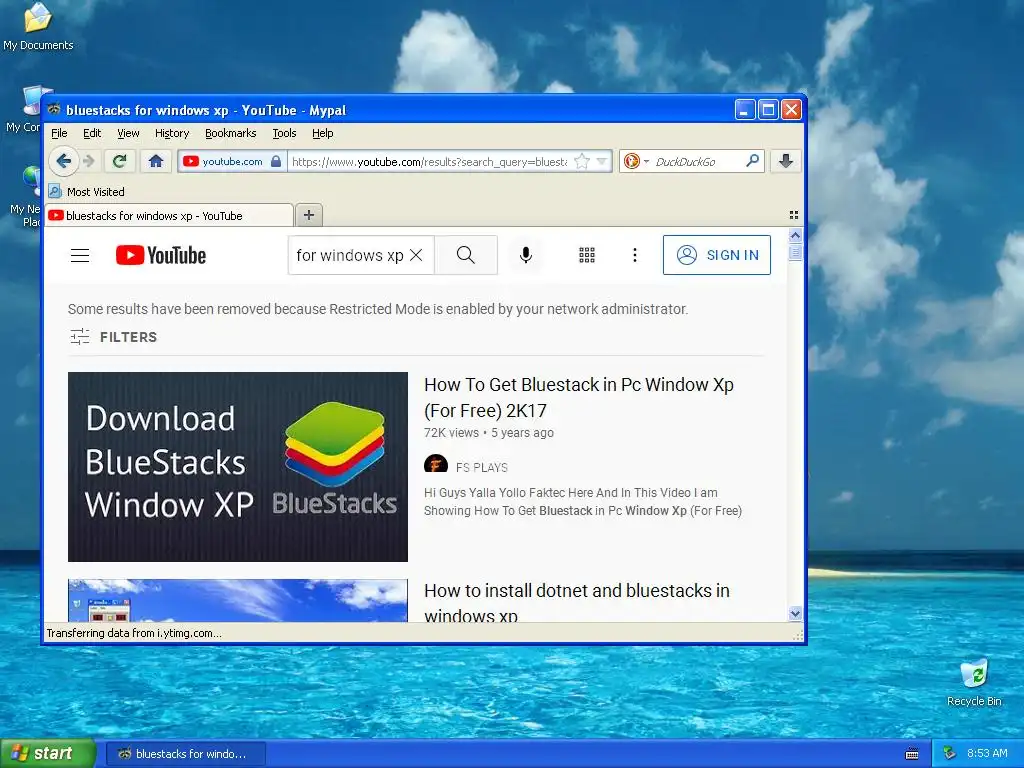Open the View menu
Viewport: 1024px width, 768px height.
pos(128,133)
